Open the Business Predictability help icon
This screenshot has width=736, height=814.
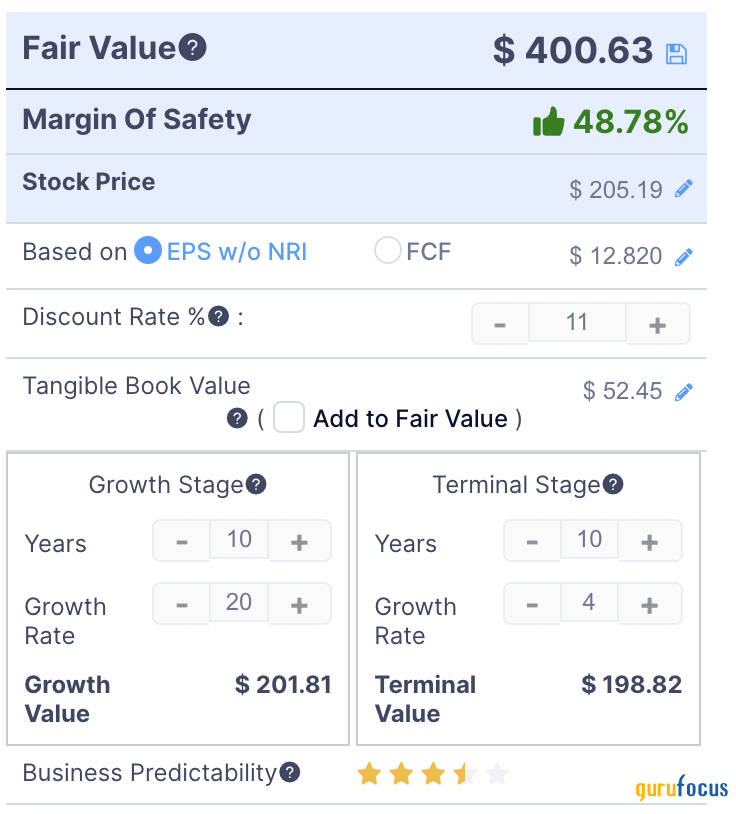[x=290, y=772]
